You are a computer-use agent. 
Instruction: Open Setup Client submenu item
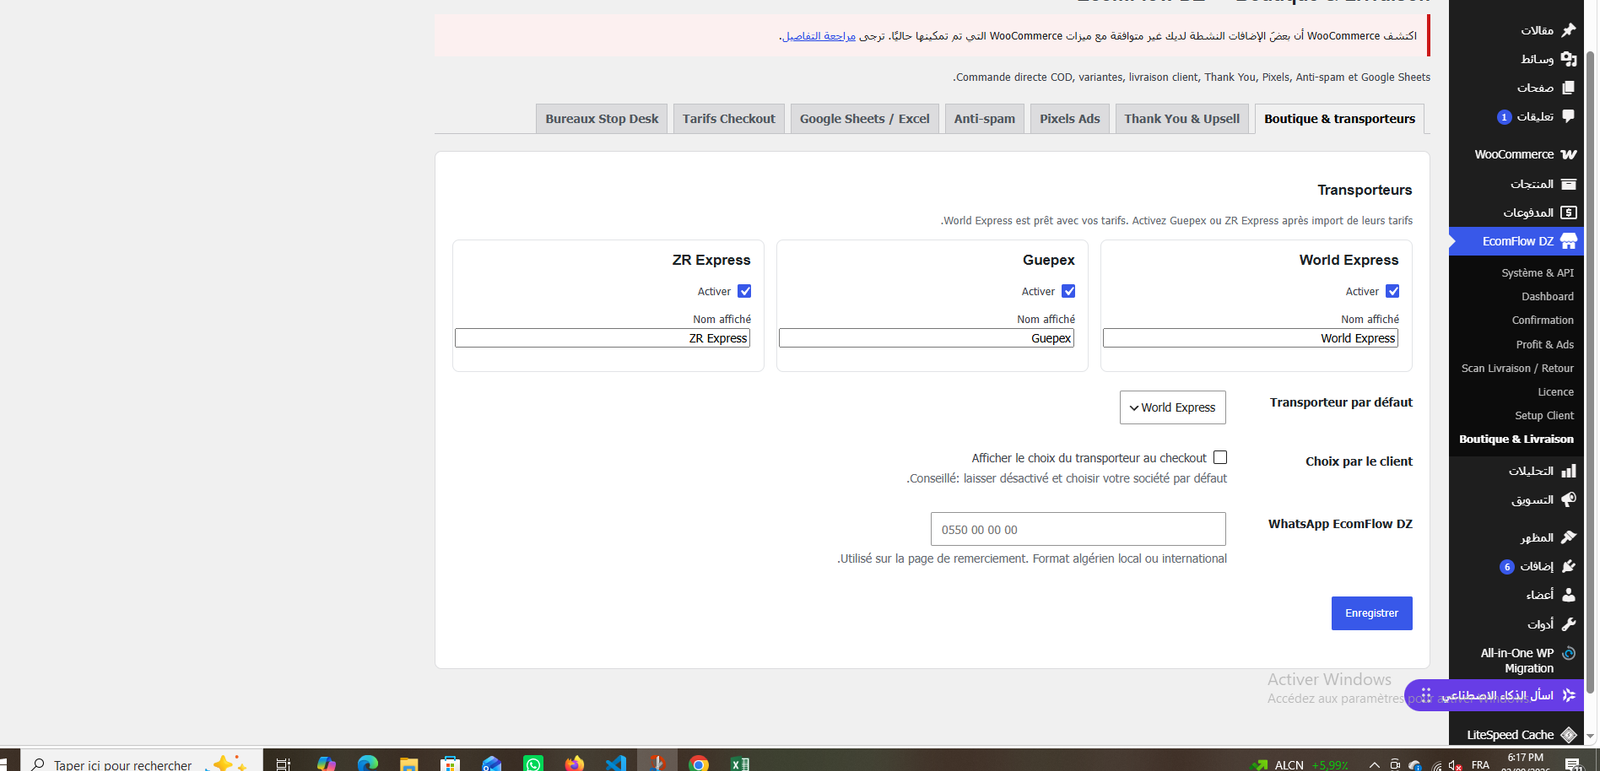1544,416
